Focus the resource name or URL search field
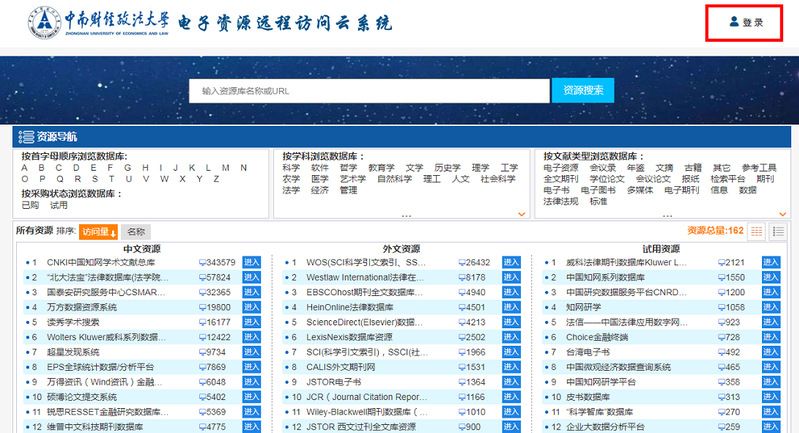This screenshot has width=799, height=433. (x=369, y=90)
